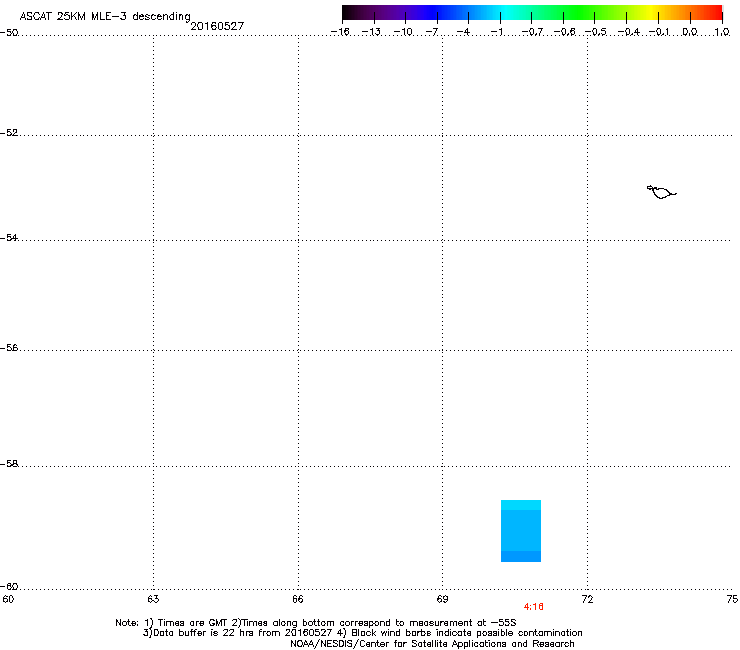Click the NOAA/NESDIS credit line
740x650 pixels.
point(432,644)
